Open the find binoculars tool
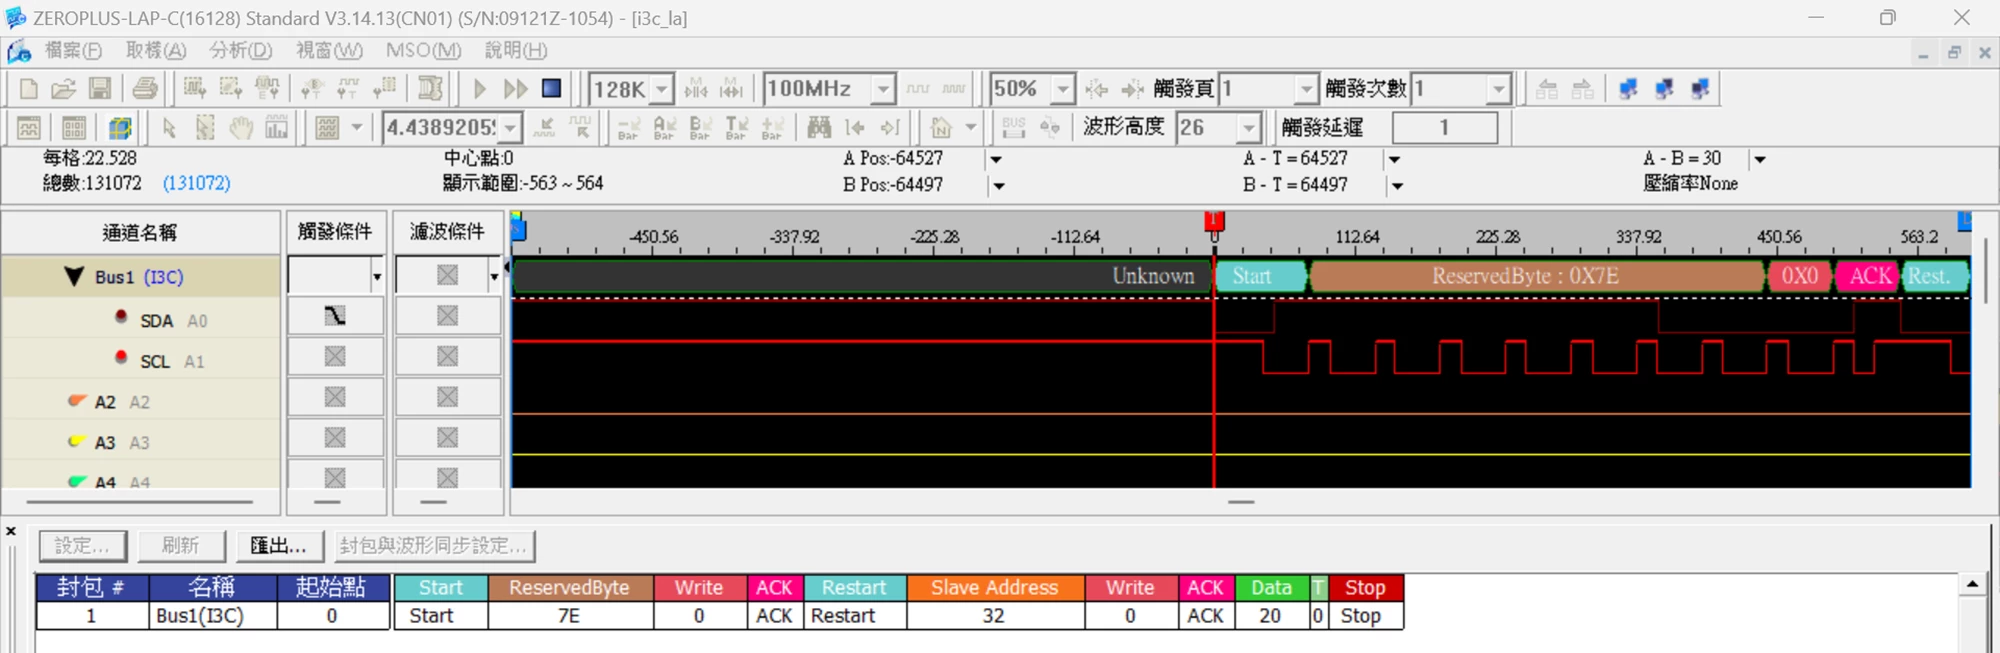 [819, 128]
